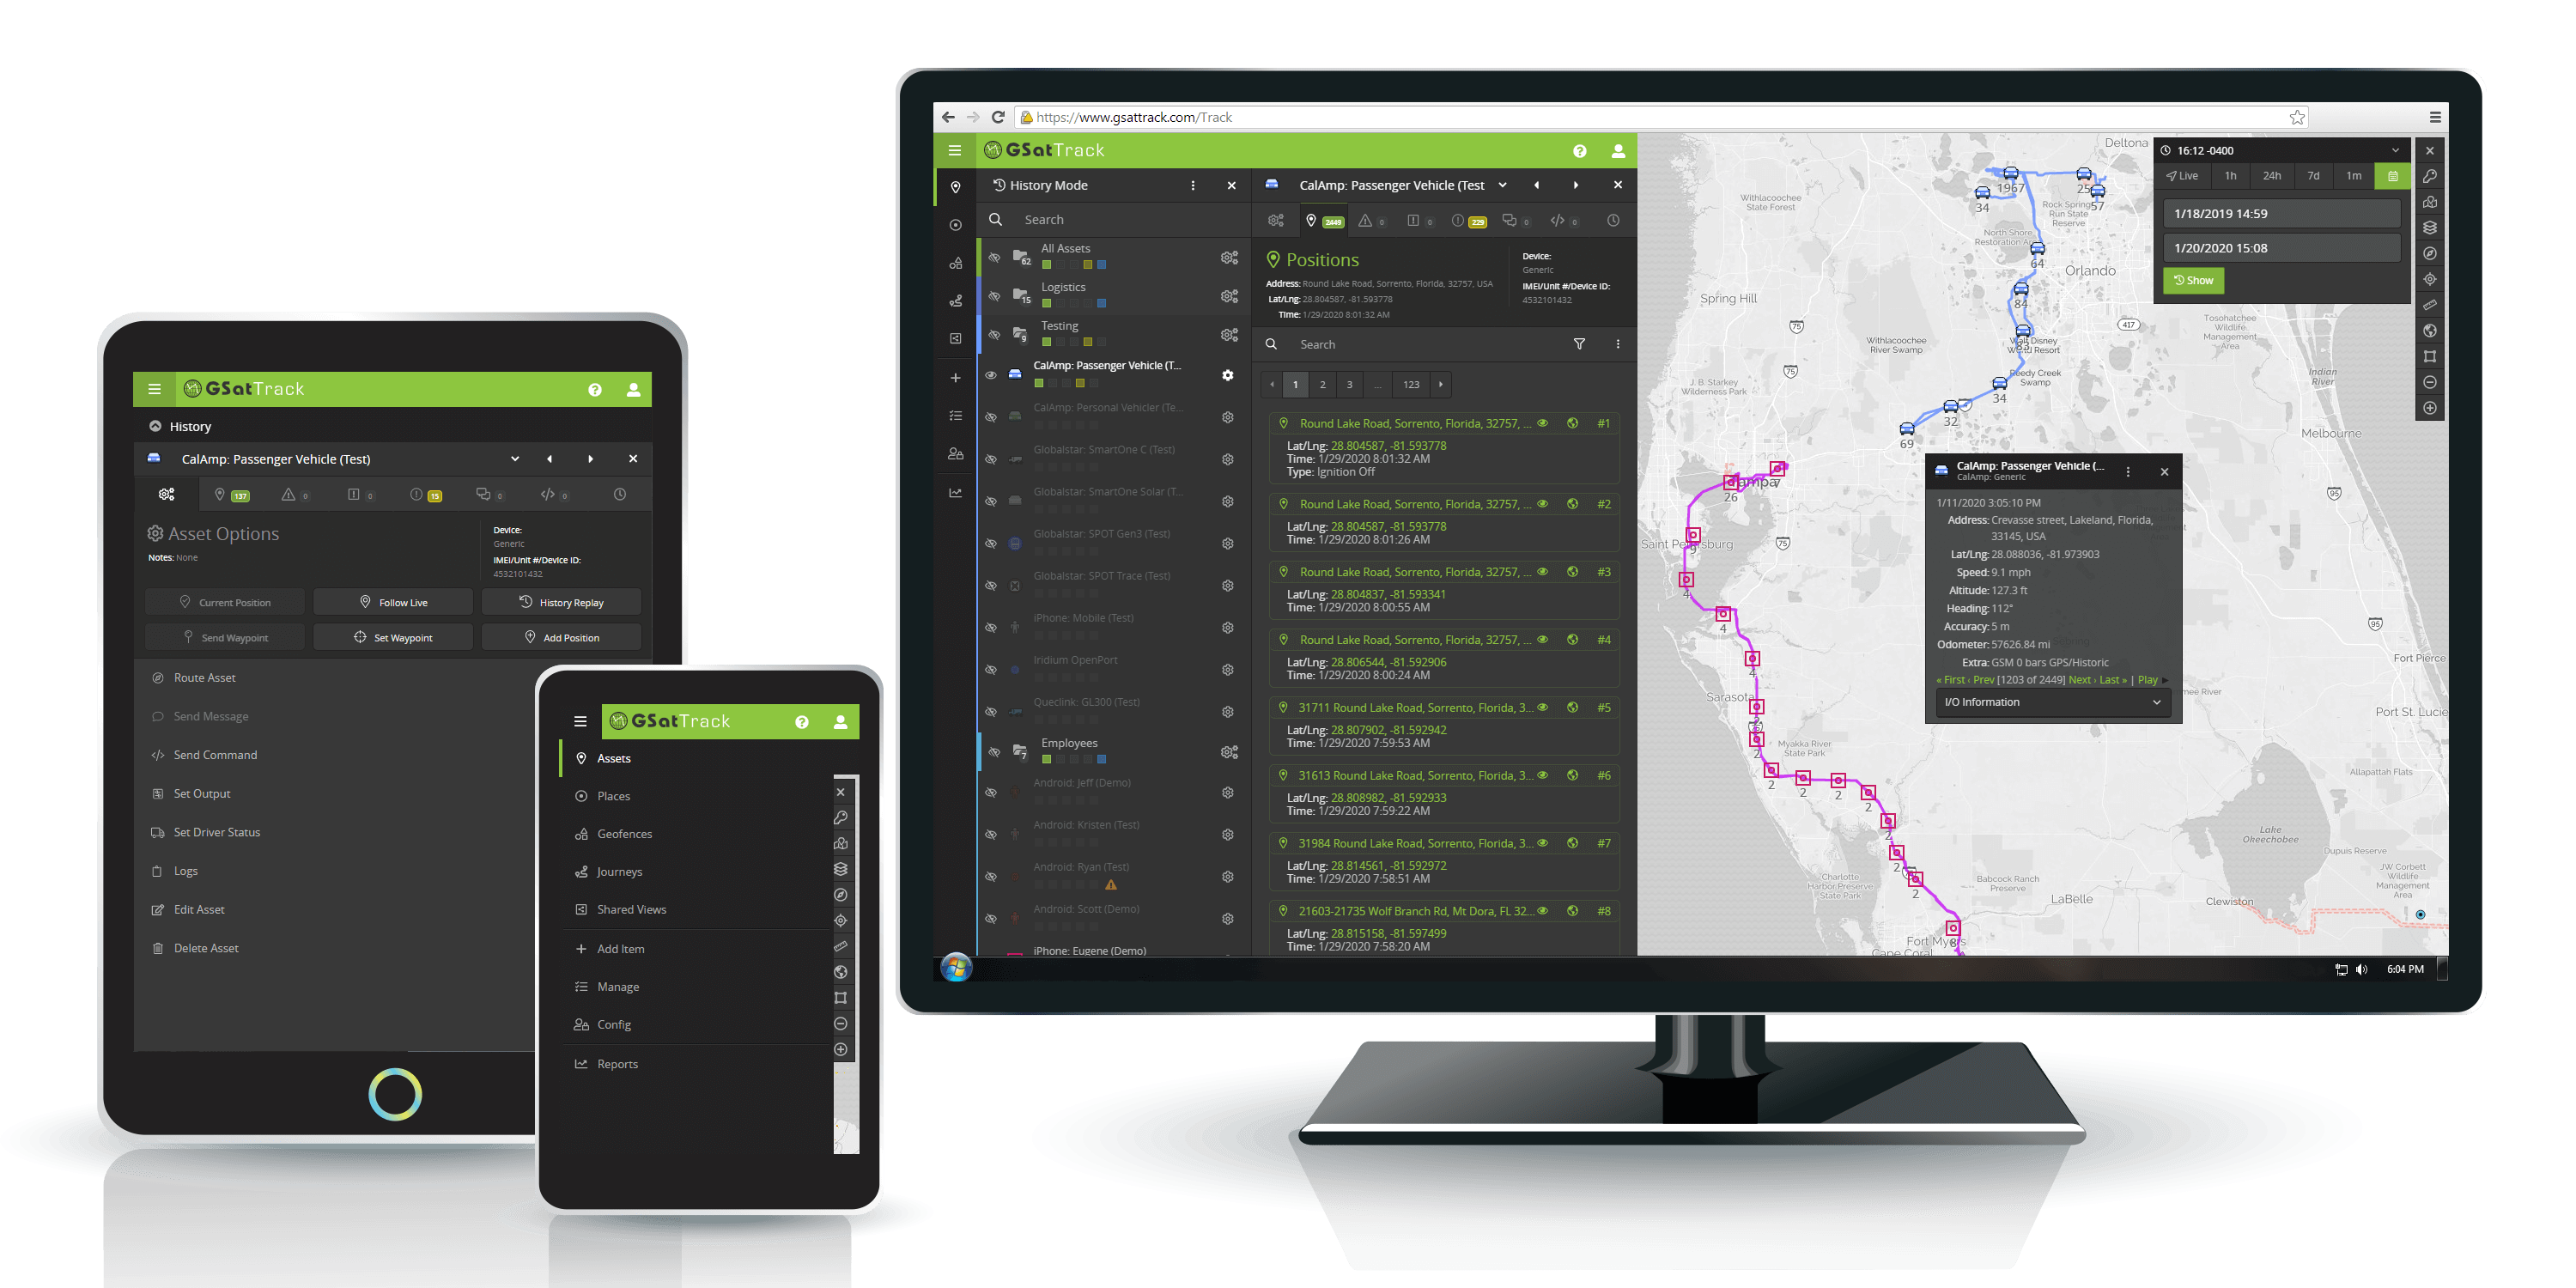The width and height of the screenshot is (2576, 1288).
Task: Click plus Add Item icon in desktop sidebar
Action: [955, 377]
